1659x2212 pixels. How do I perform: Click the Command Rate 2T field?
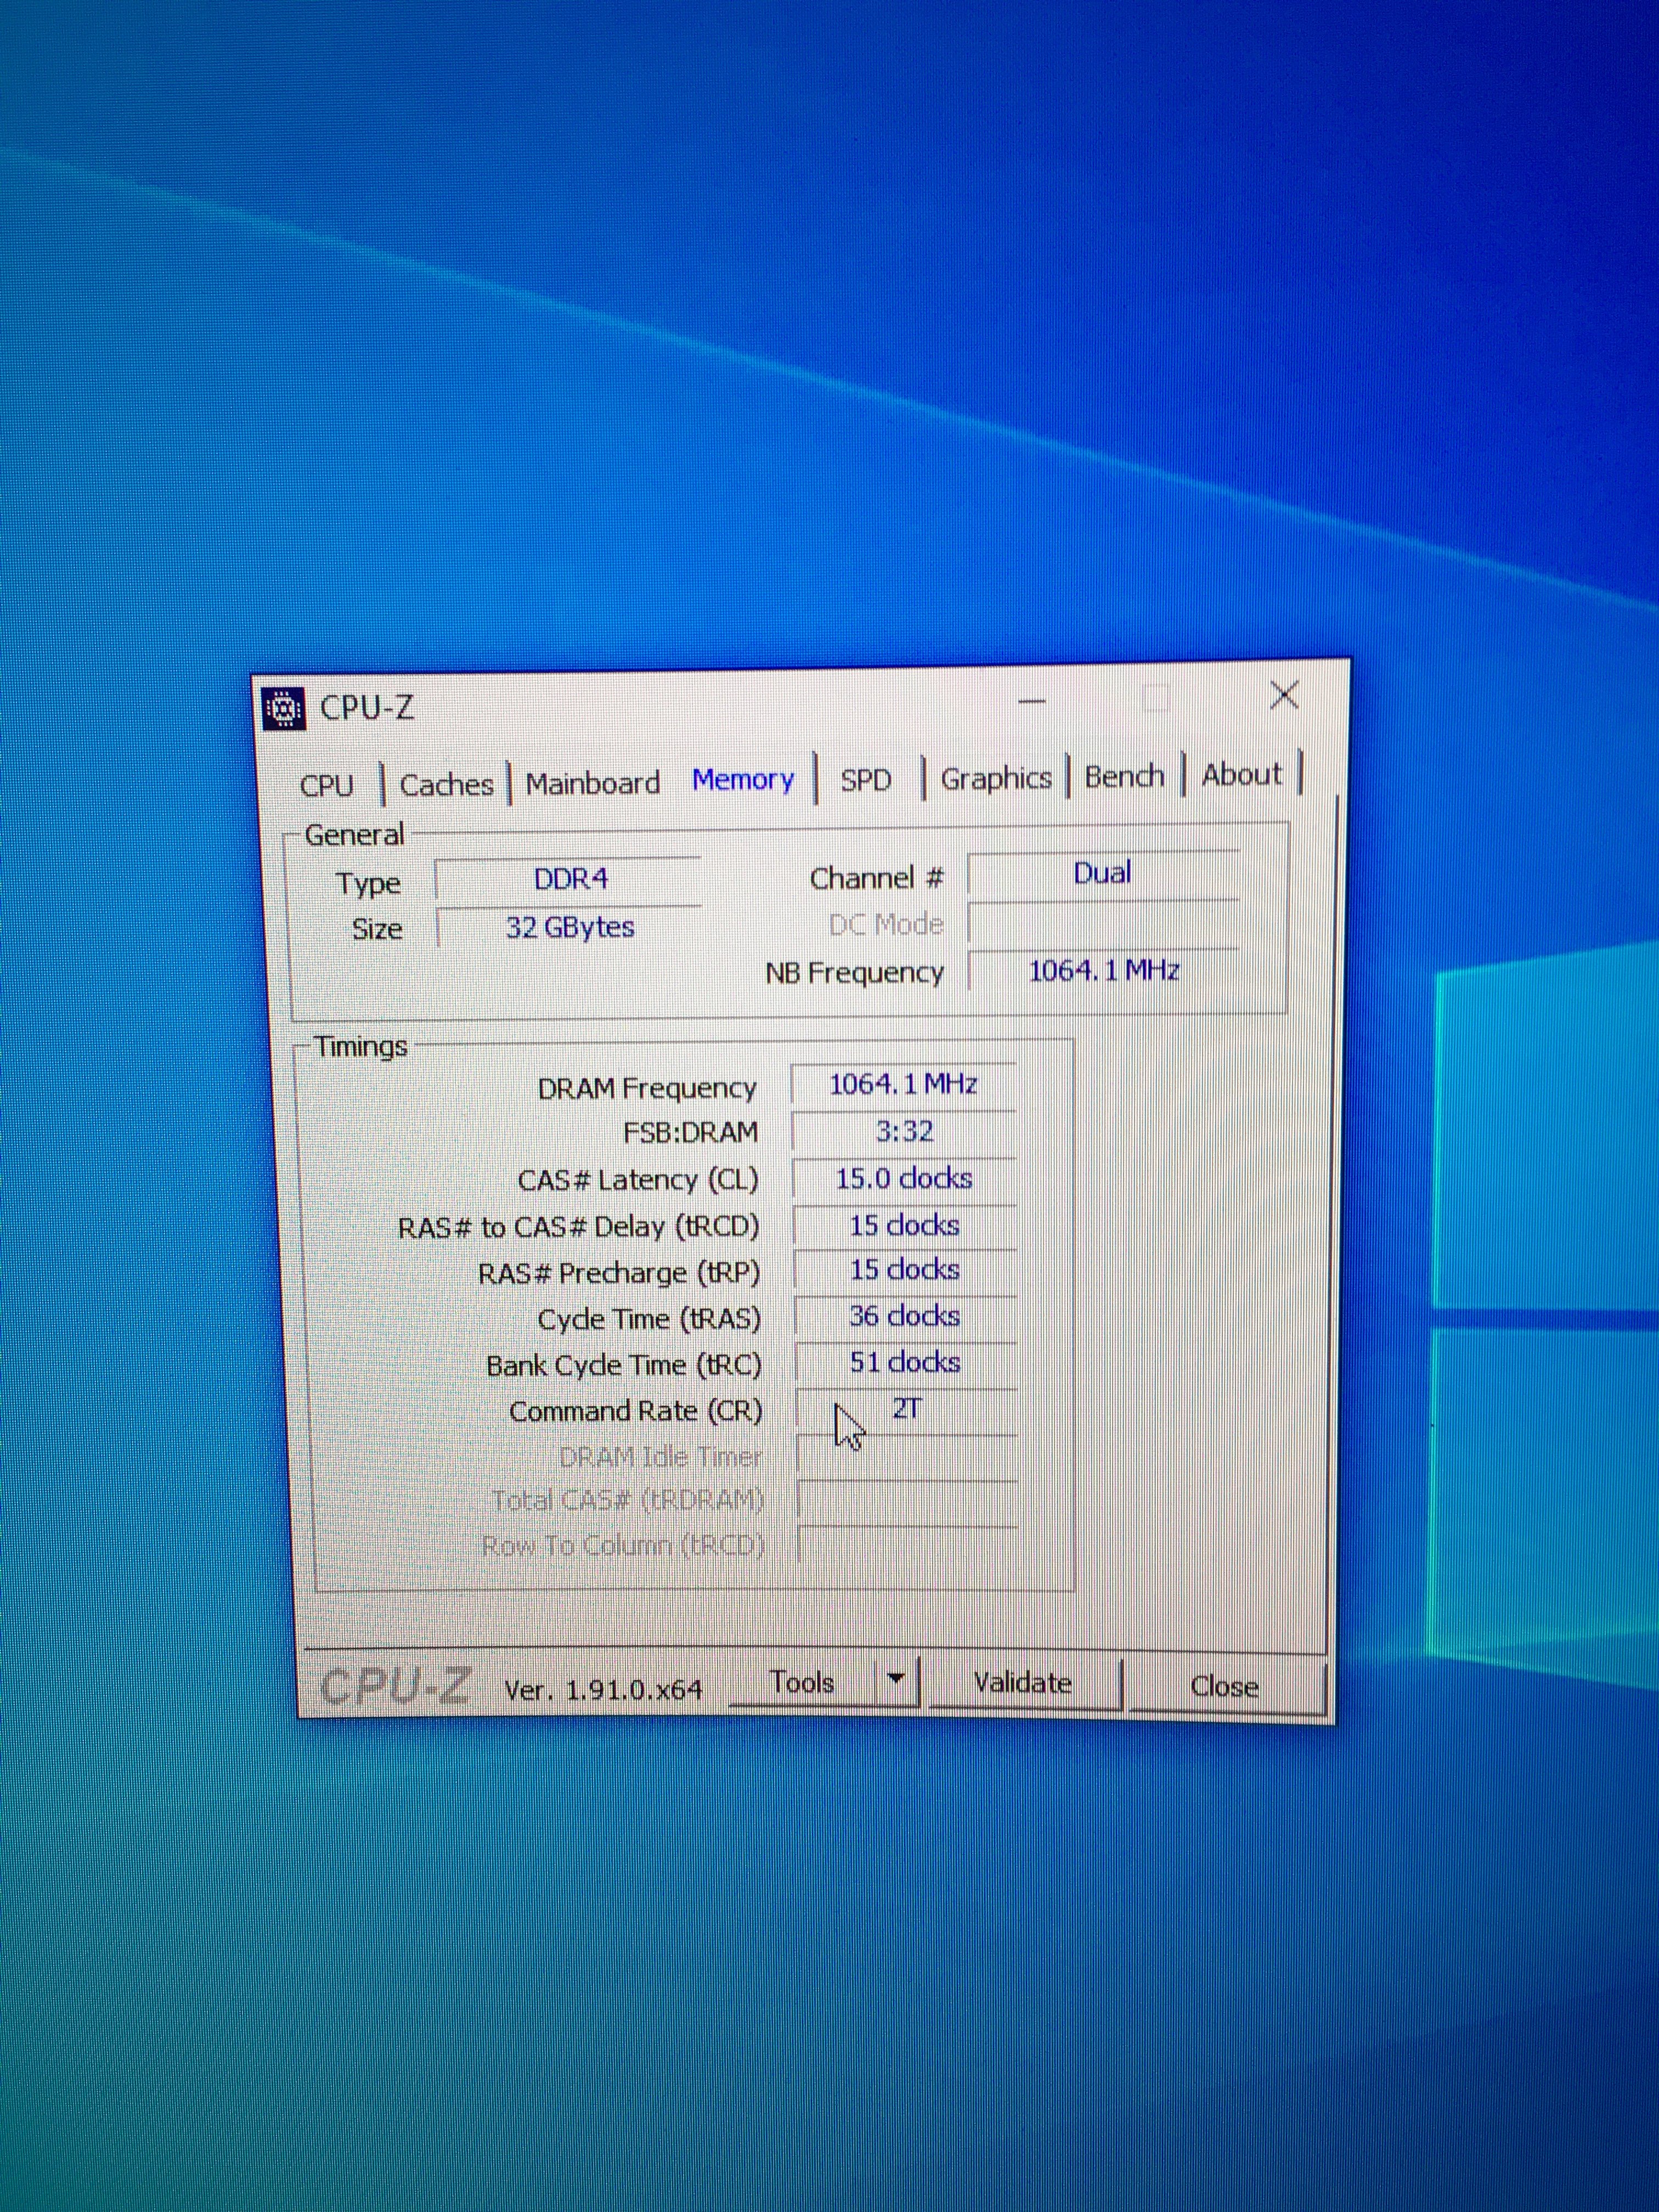click(906, 1409)
